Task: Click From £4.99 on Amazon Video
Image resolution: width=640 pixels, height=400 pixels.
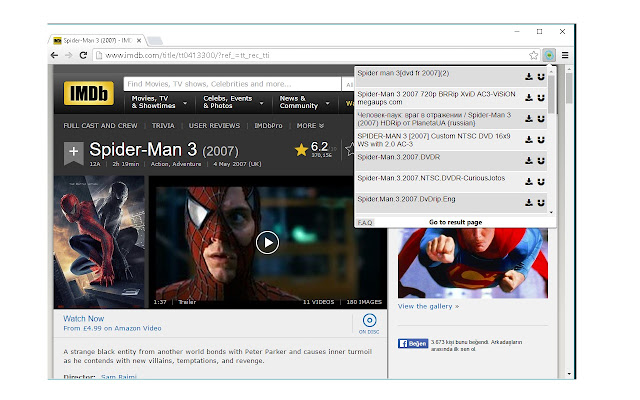Action: click(112, 328)
